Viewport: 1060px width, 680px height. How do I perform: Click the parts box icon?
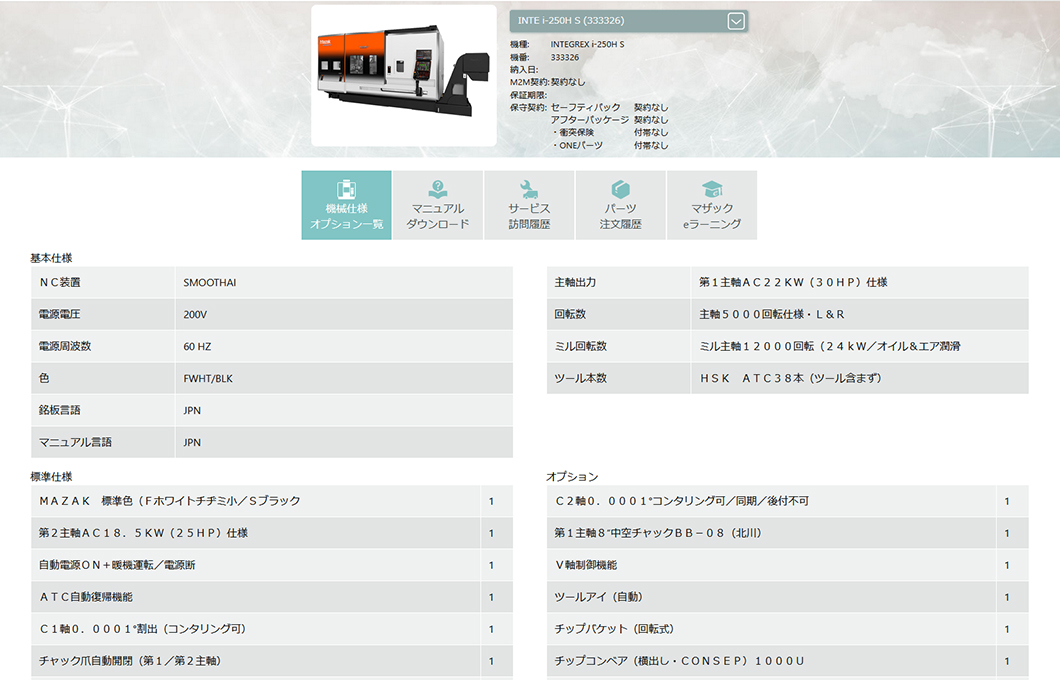(x=621, y=189)
